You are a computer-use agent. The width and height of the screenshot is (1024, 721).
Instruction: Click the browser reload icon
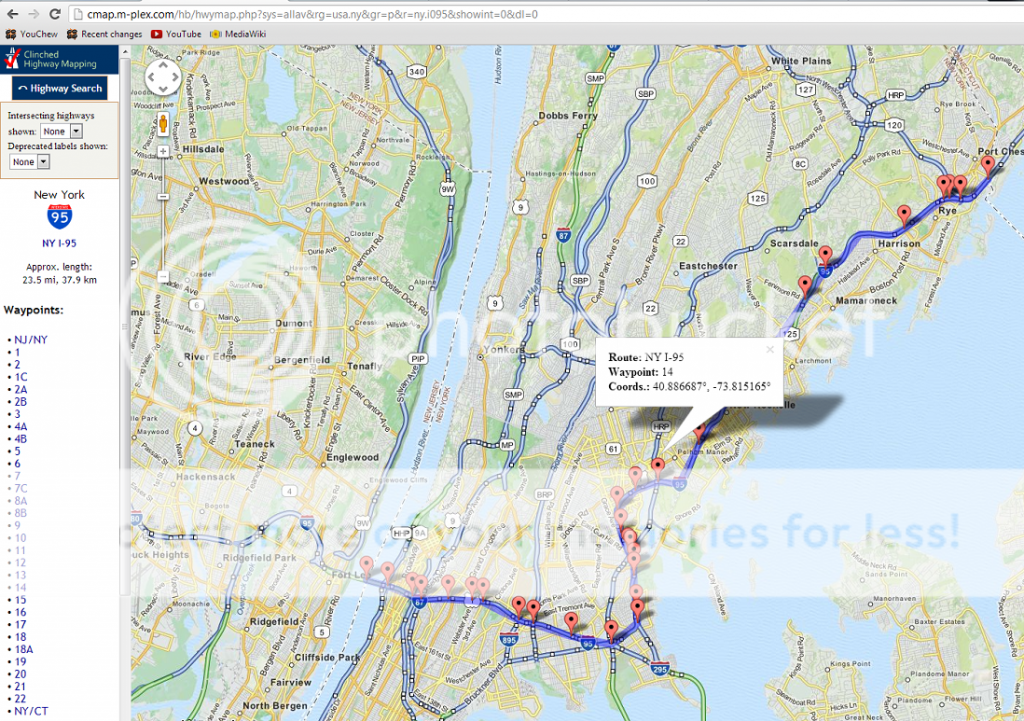tap(53, 15)
